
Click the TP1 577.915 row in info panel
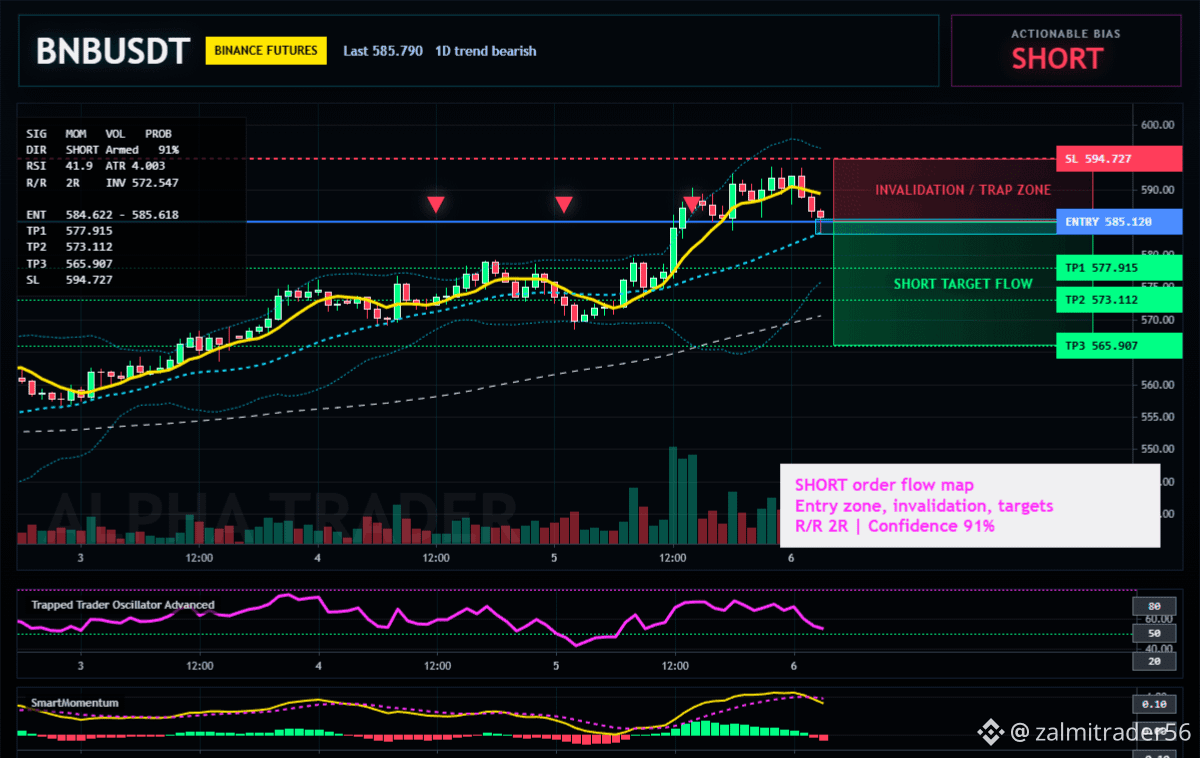coord(70,231)
